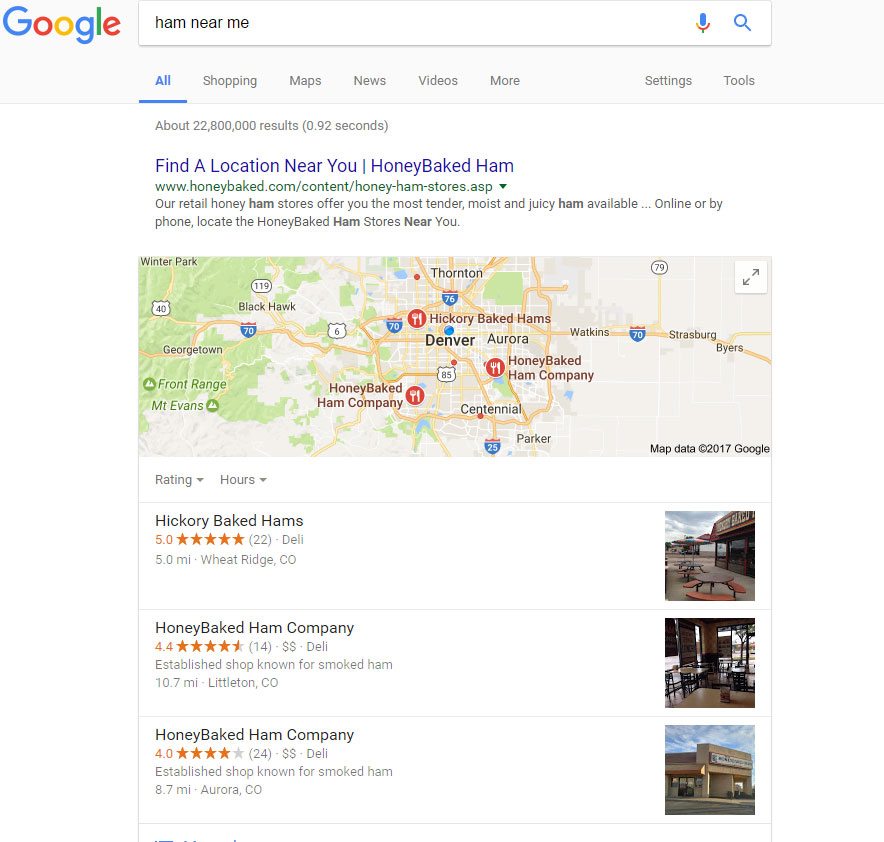The image size is (884, 842).
Task: Expand the map to full view
Action: coord(750,277)
